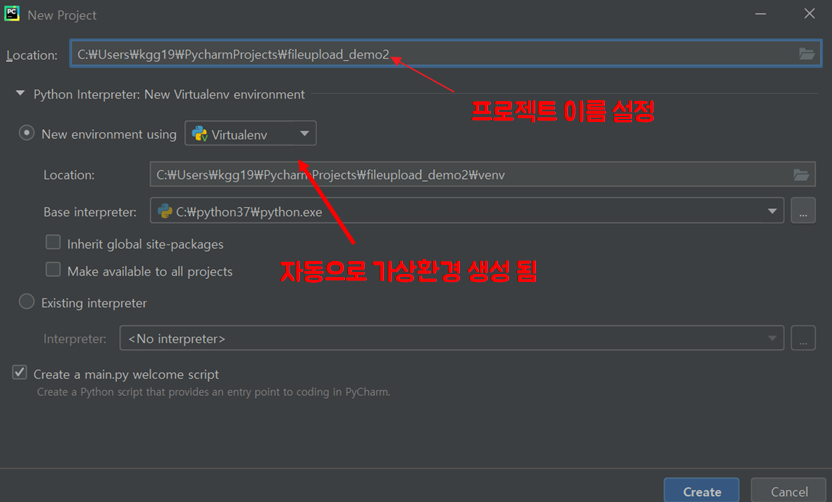The image size is (832, 502).
Task: Select New environment using radio button
Action: [27, 133]
